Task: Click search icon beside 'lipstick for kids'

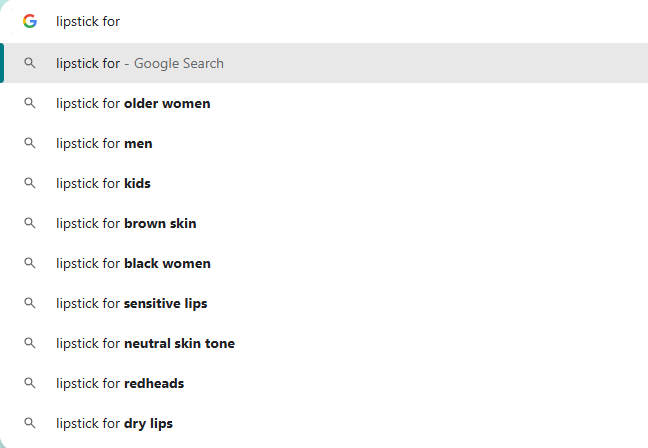Action: [x=30, y=183]
